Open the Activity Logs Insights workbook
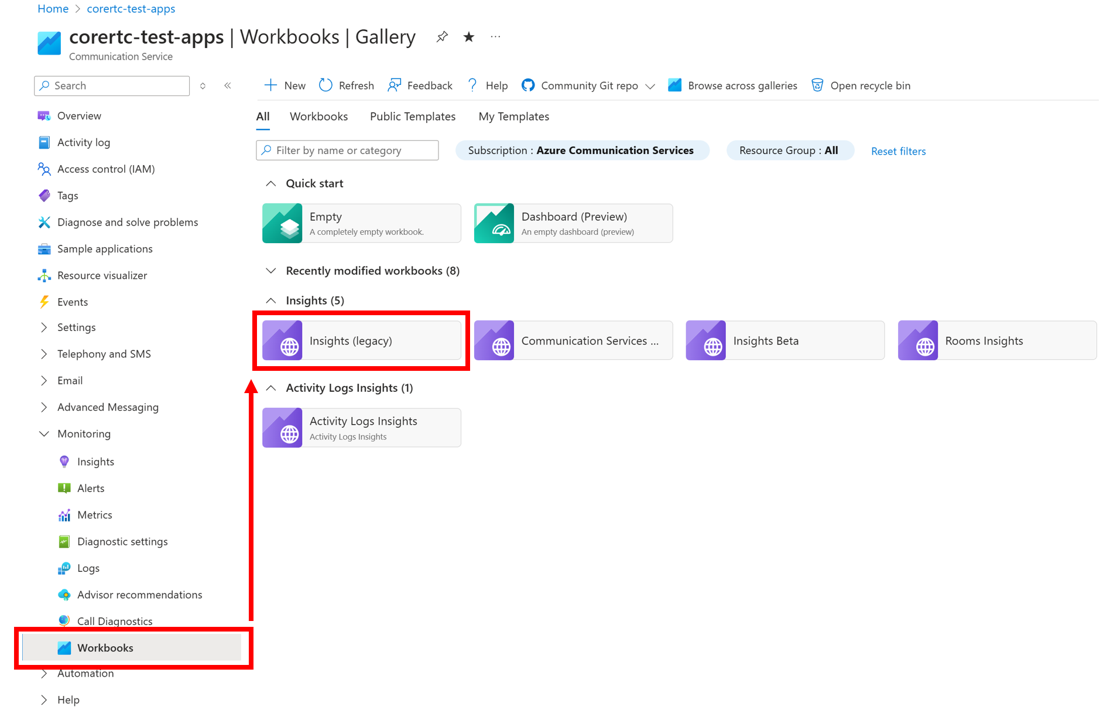Viewport: 1100px width, 720px height. coord(361,427)
